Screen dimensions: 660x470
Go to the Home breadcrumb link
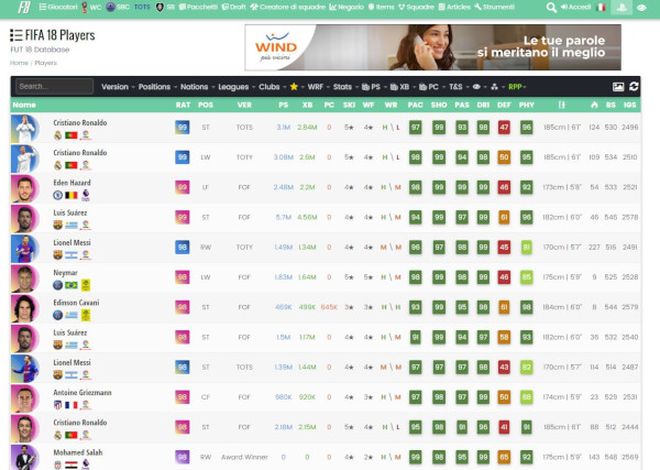pyautogui.click(x=19, y=63)
